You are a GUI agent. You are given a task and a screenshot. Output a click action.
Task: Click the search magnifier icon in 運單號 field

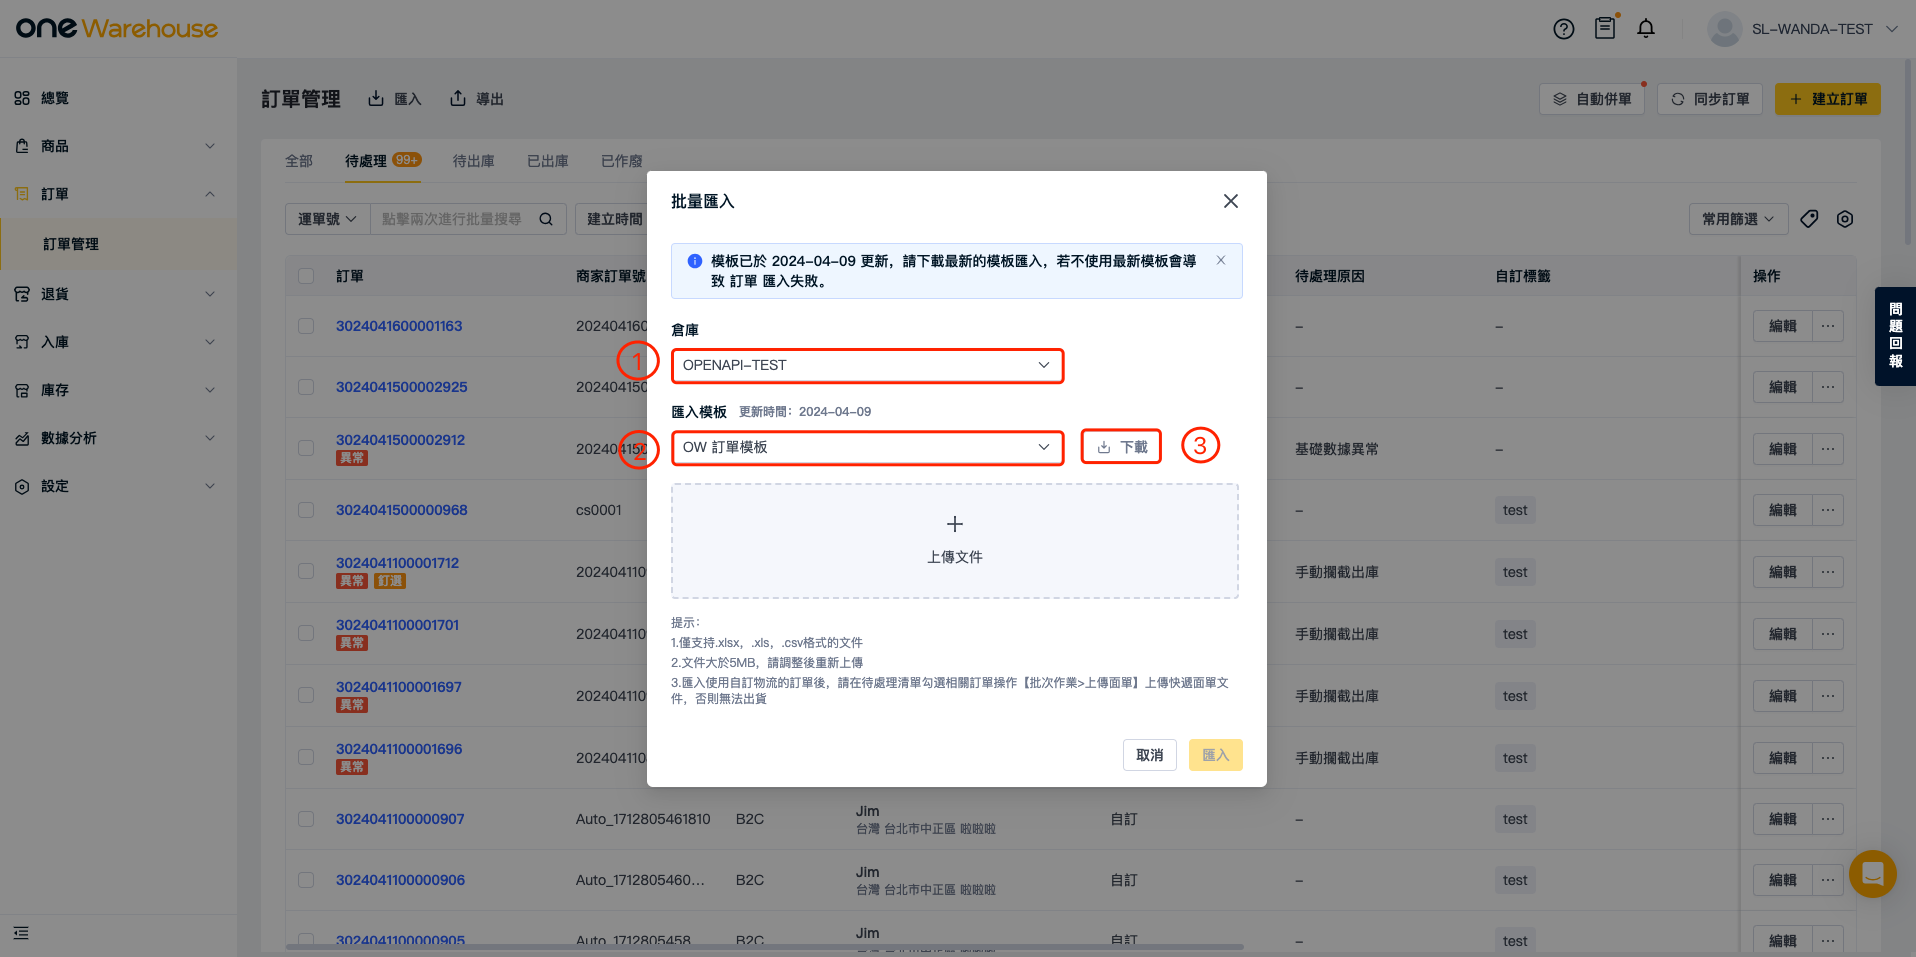coord(546,219)
